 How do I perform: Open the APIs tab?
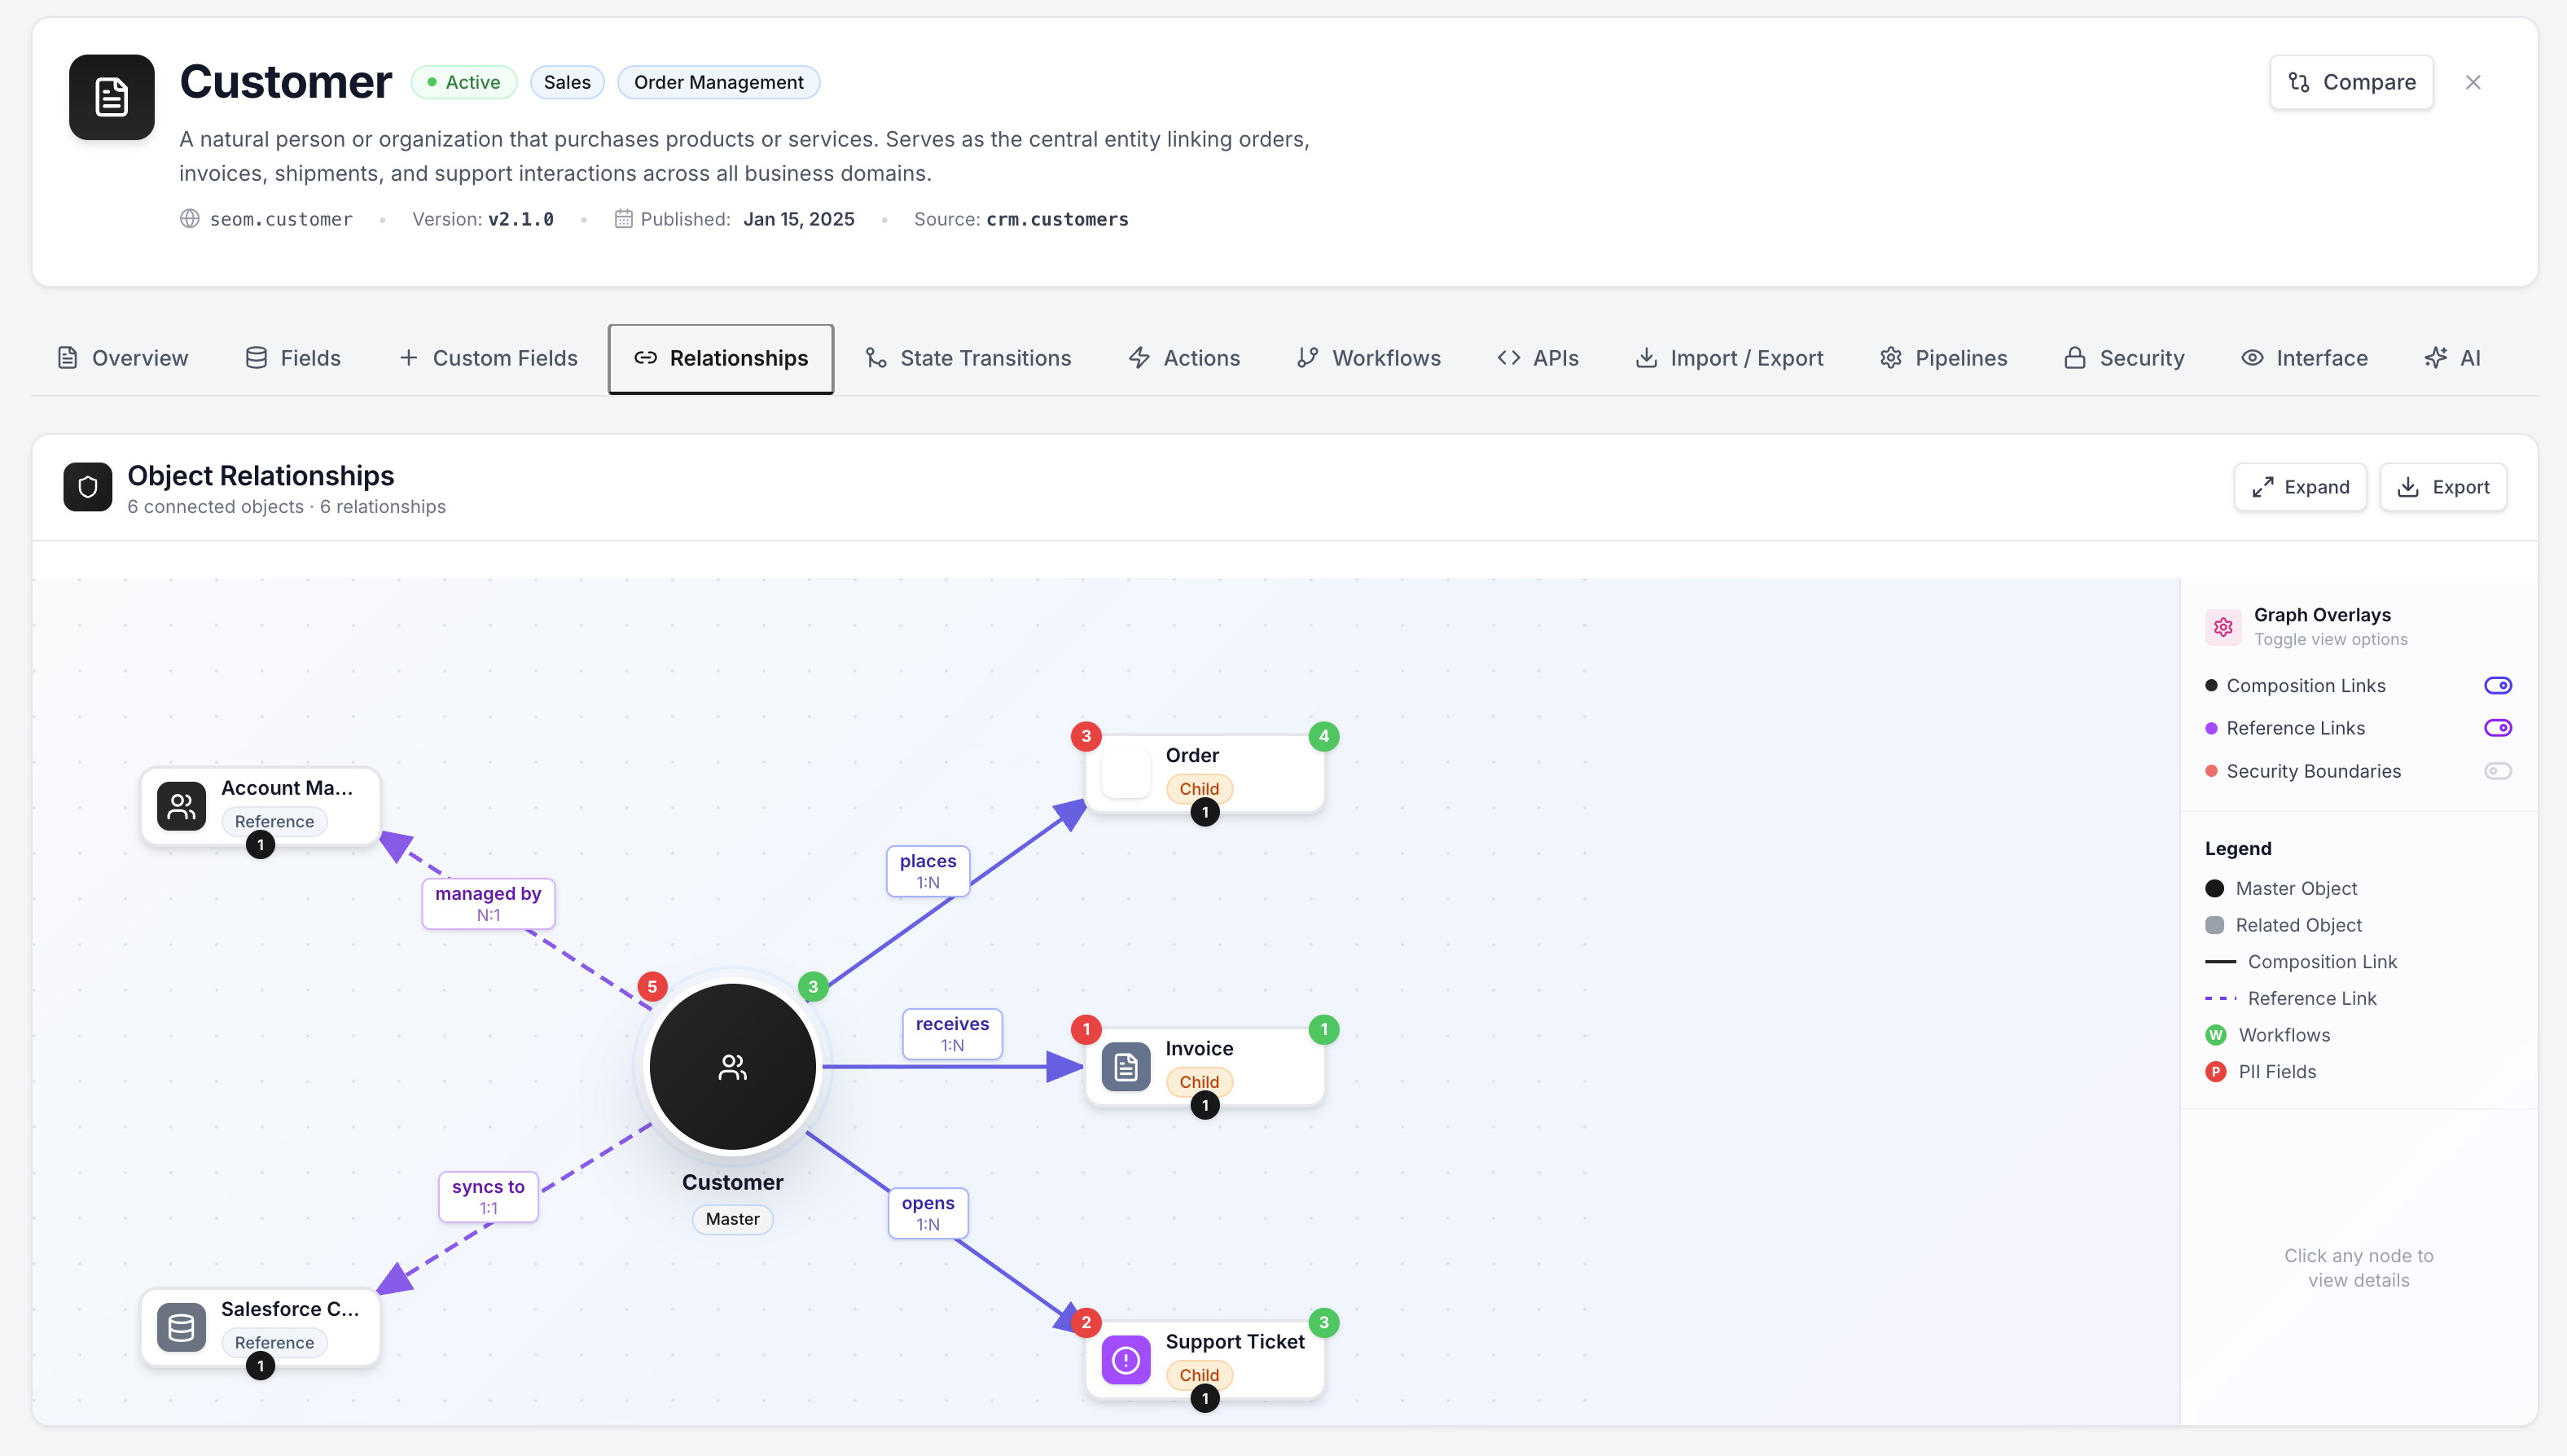tap(1538, 358)
